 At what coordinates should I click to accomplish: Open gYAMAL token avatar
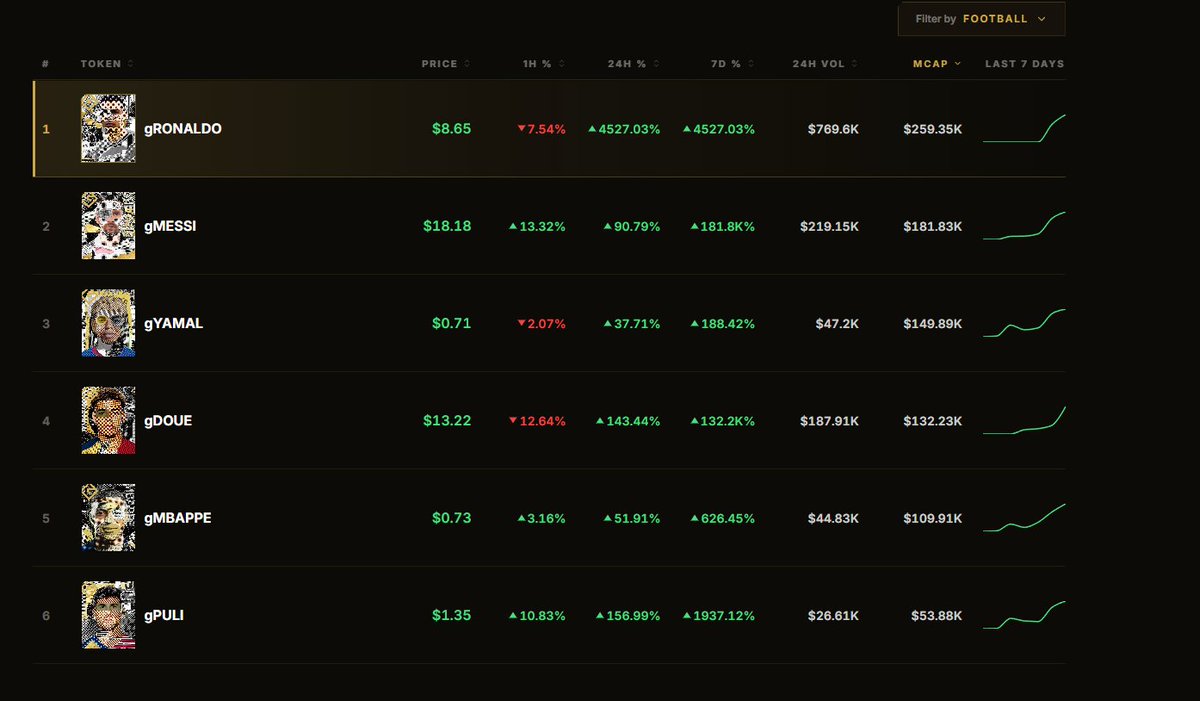tap(108, 323)
